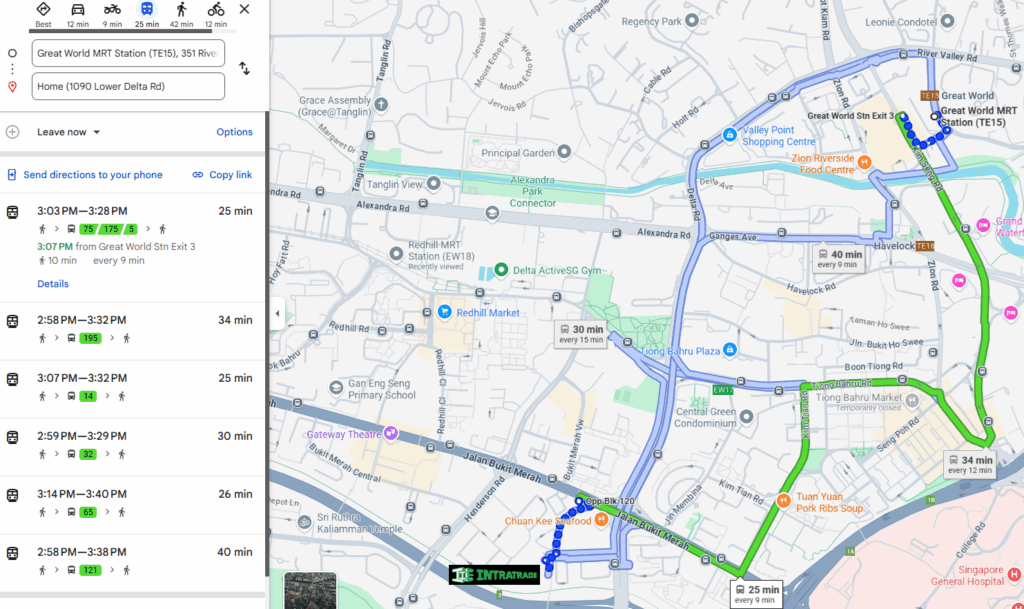Open the Leave now dropdown
1024x609 pixels.
tap(69, 132)
